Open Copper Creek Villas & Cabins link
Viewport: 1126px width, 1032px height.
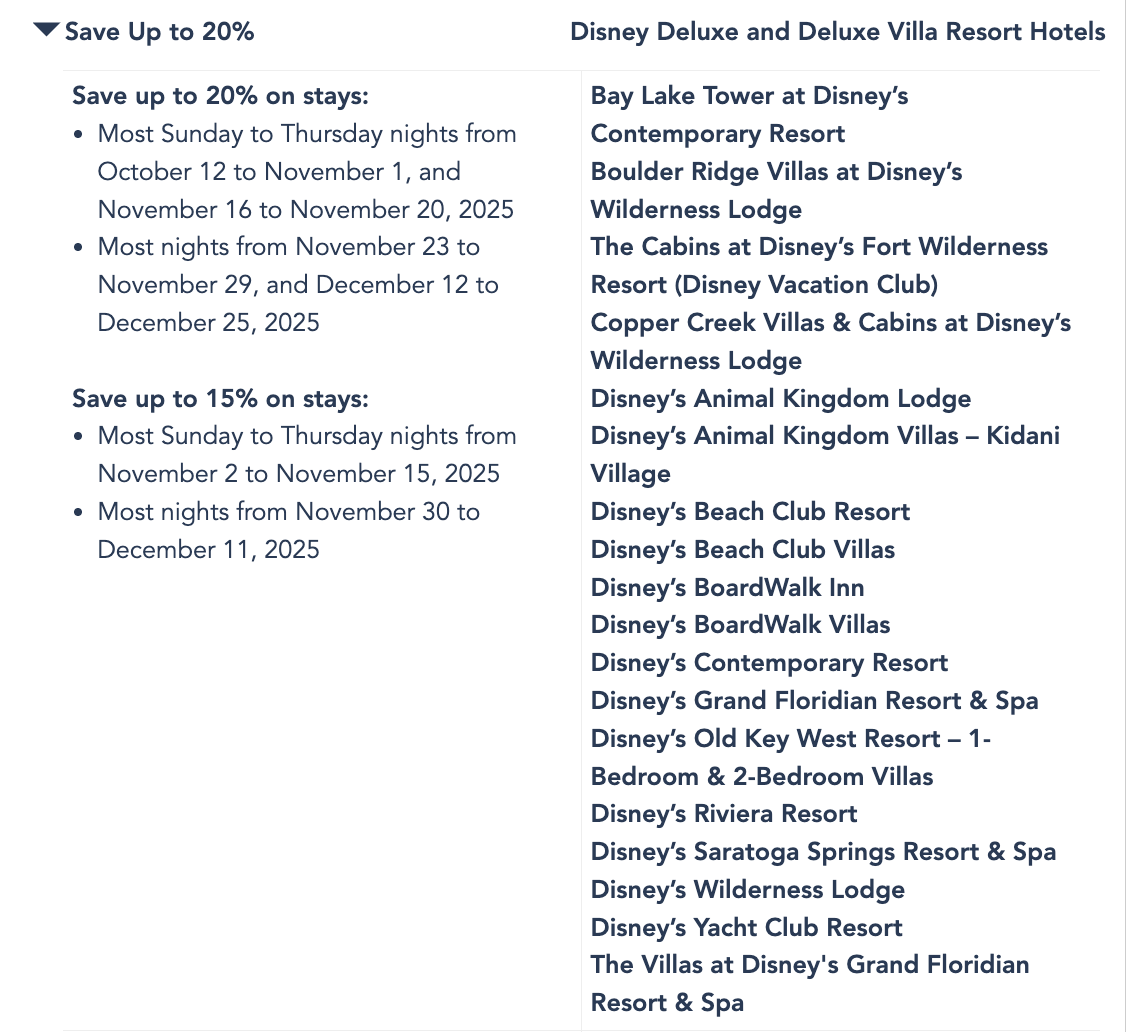[x=830, y=323]
